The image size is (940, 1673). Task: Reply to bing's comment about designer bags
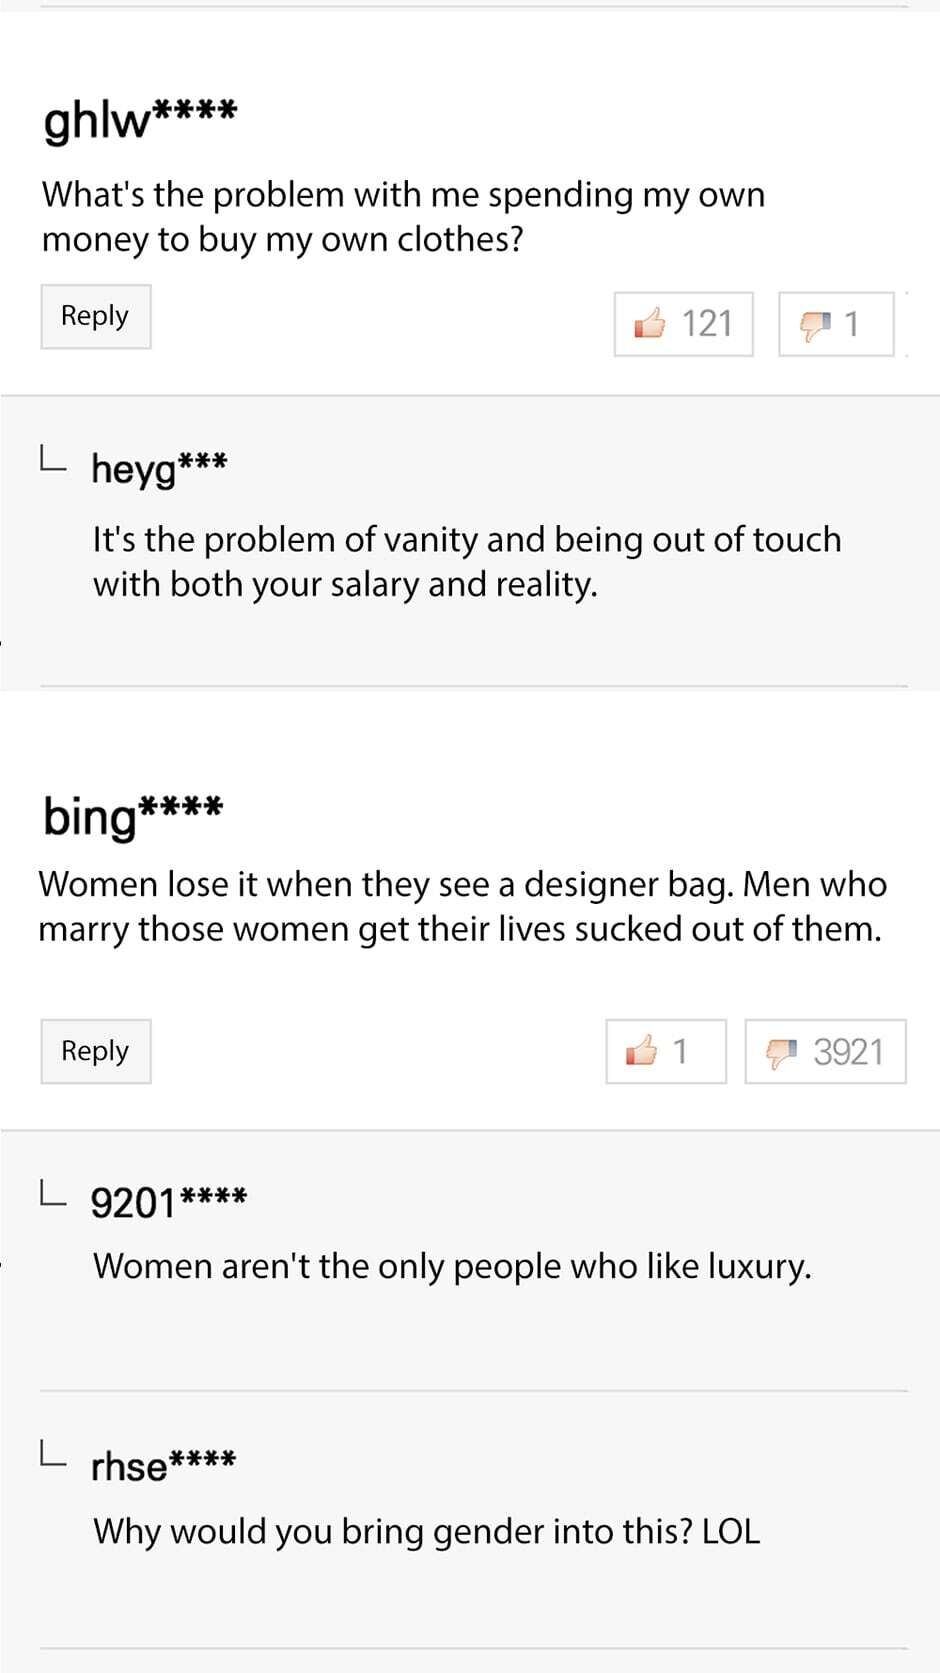[95, 1051]
